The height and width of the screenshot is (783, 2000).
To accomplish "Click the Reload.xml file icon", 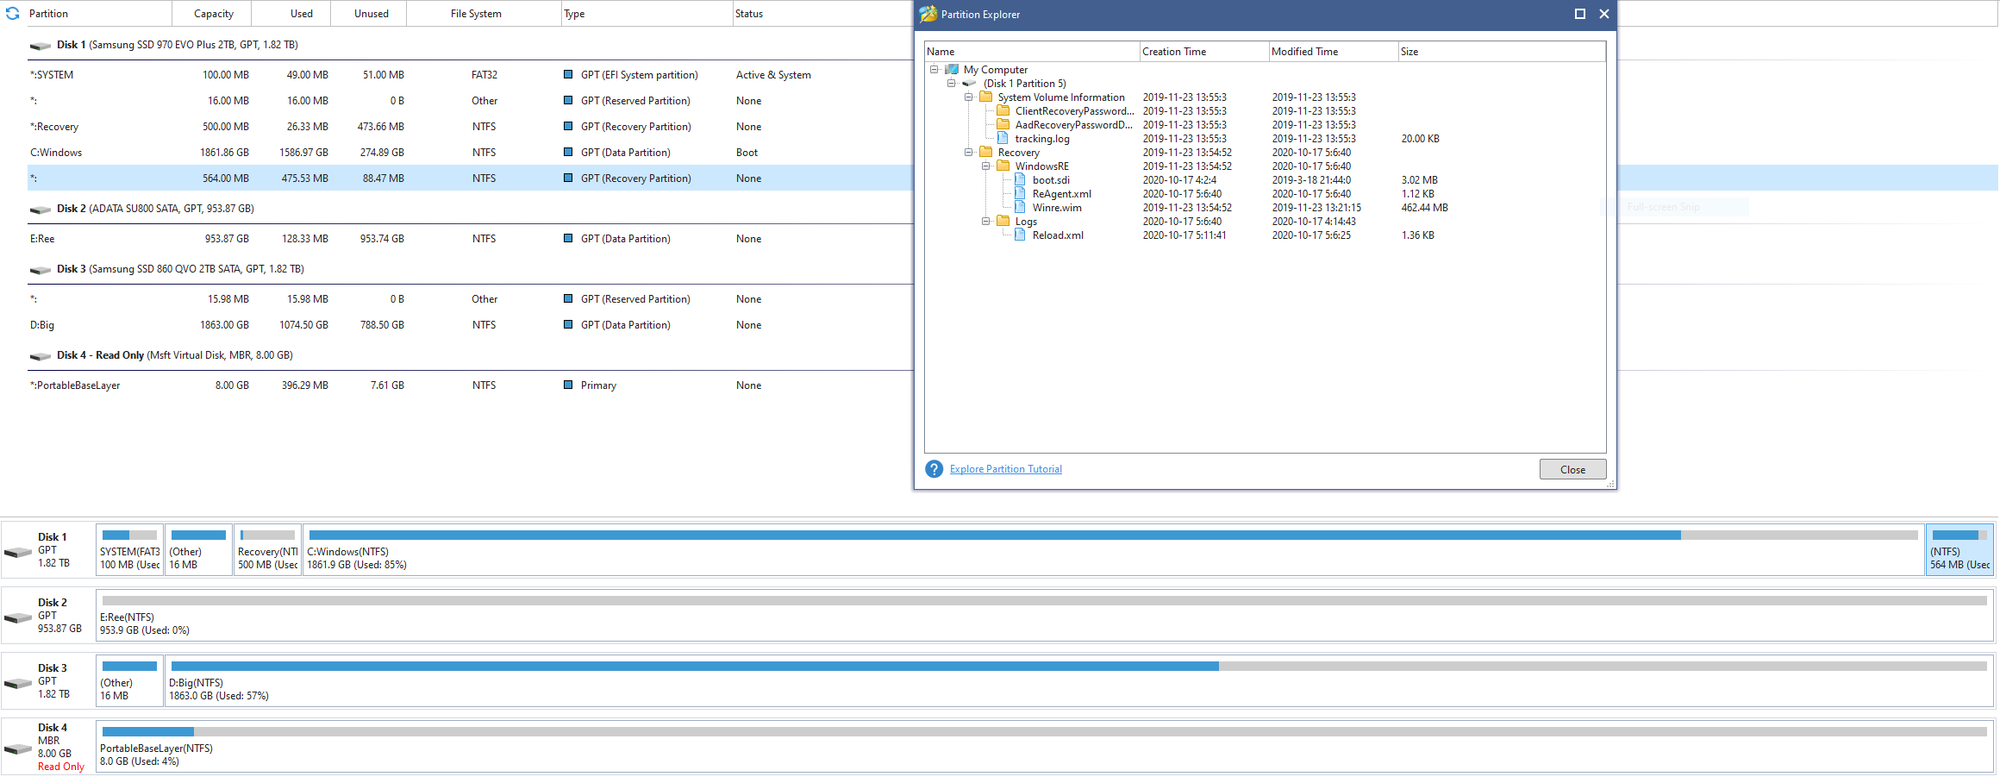I will (1020, 235).
